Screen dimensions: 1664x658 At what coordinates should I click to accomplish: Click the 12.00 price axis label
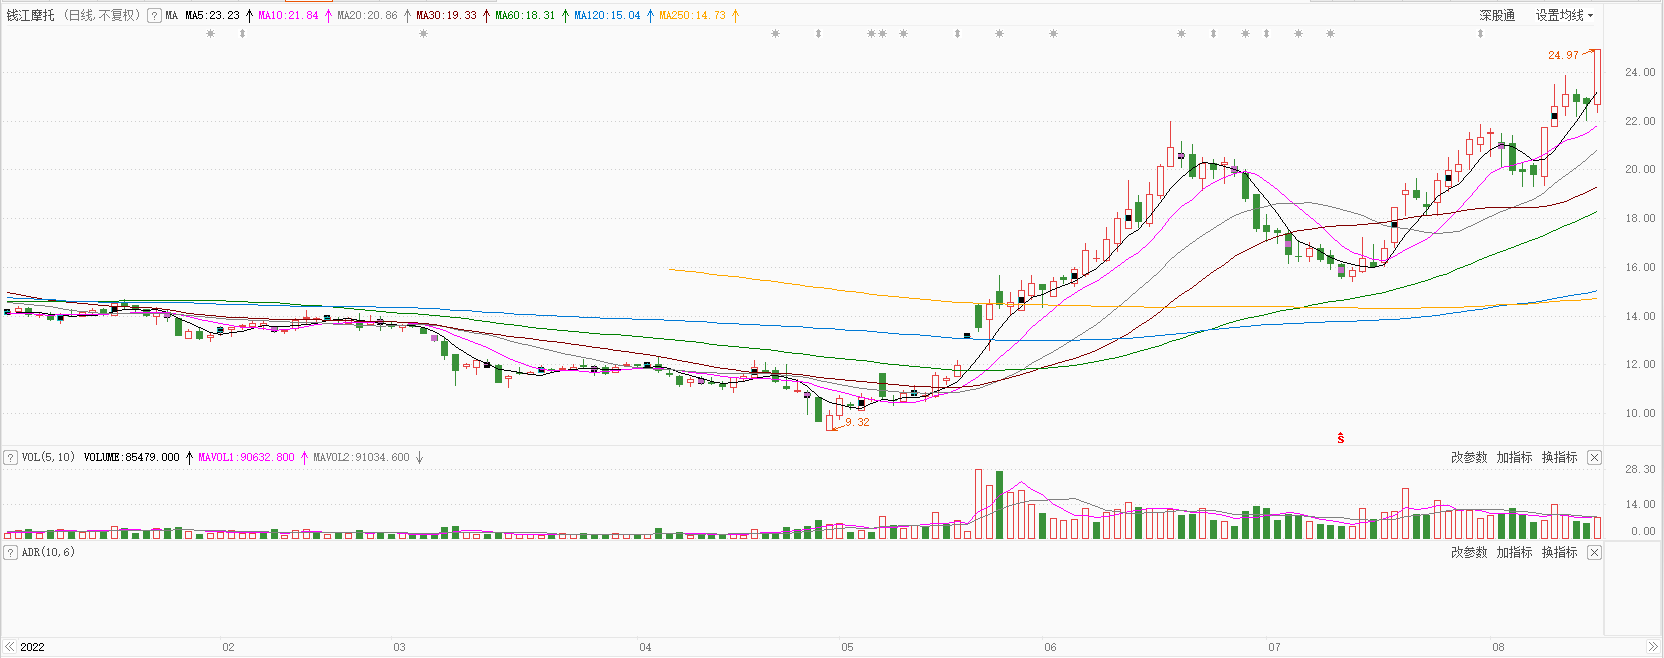pos(1640,364)
